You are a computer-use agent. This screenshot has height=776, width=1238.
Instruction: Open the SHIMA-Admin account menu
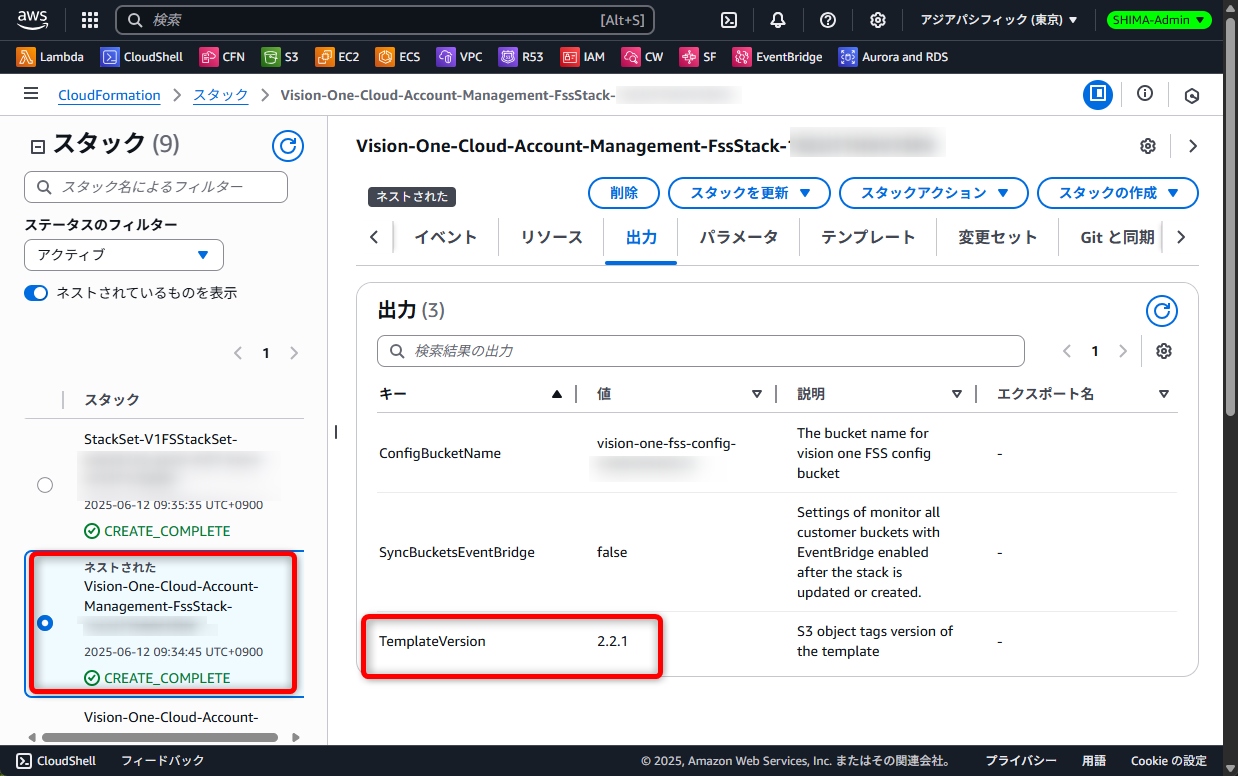pyautogui.click(x=1160, y=20)
